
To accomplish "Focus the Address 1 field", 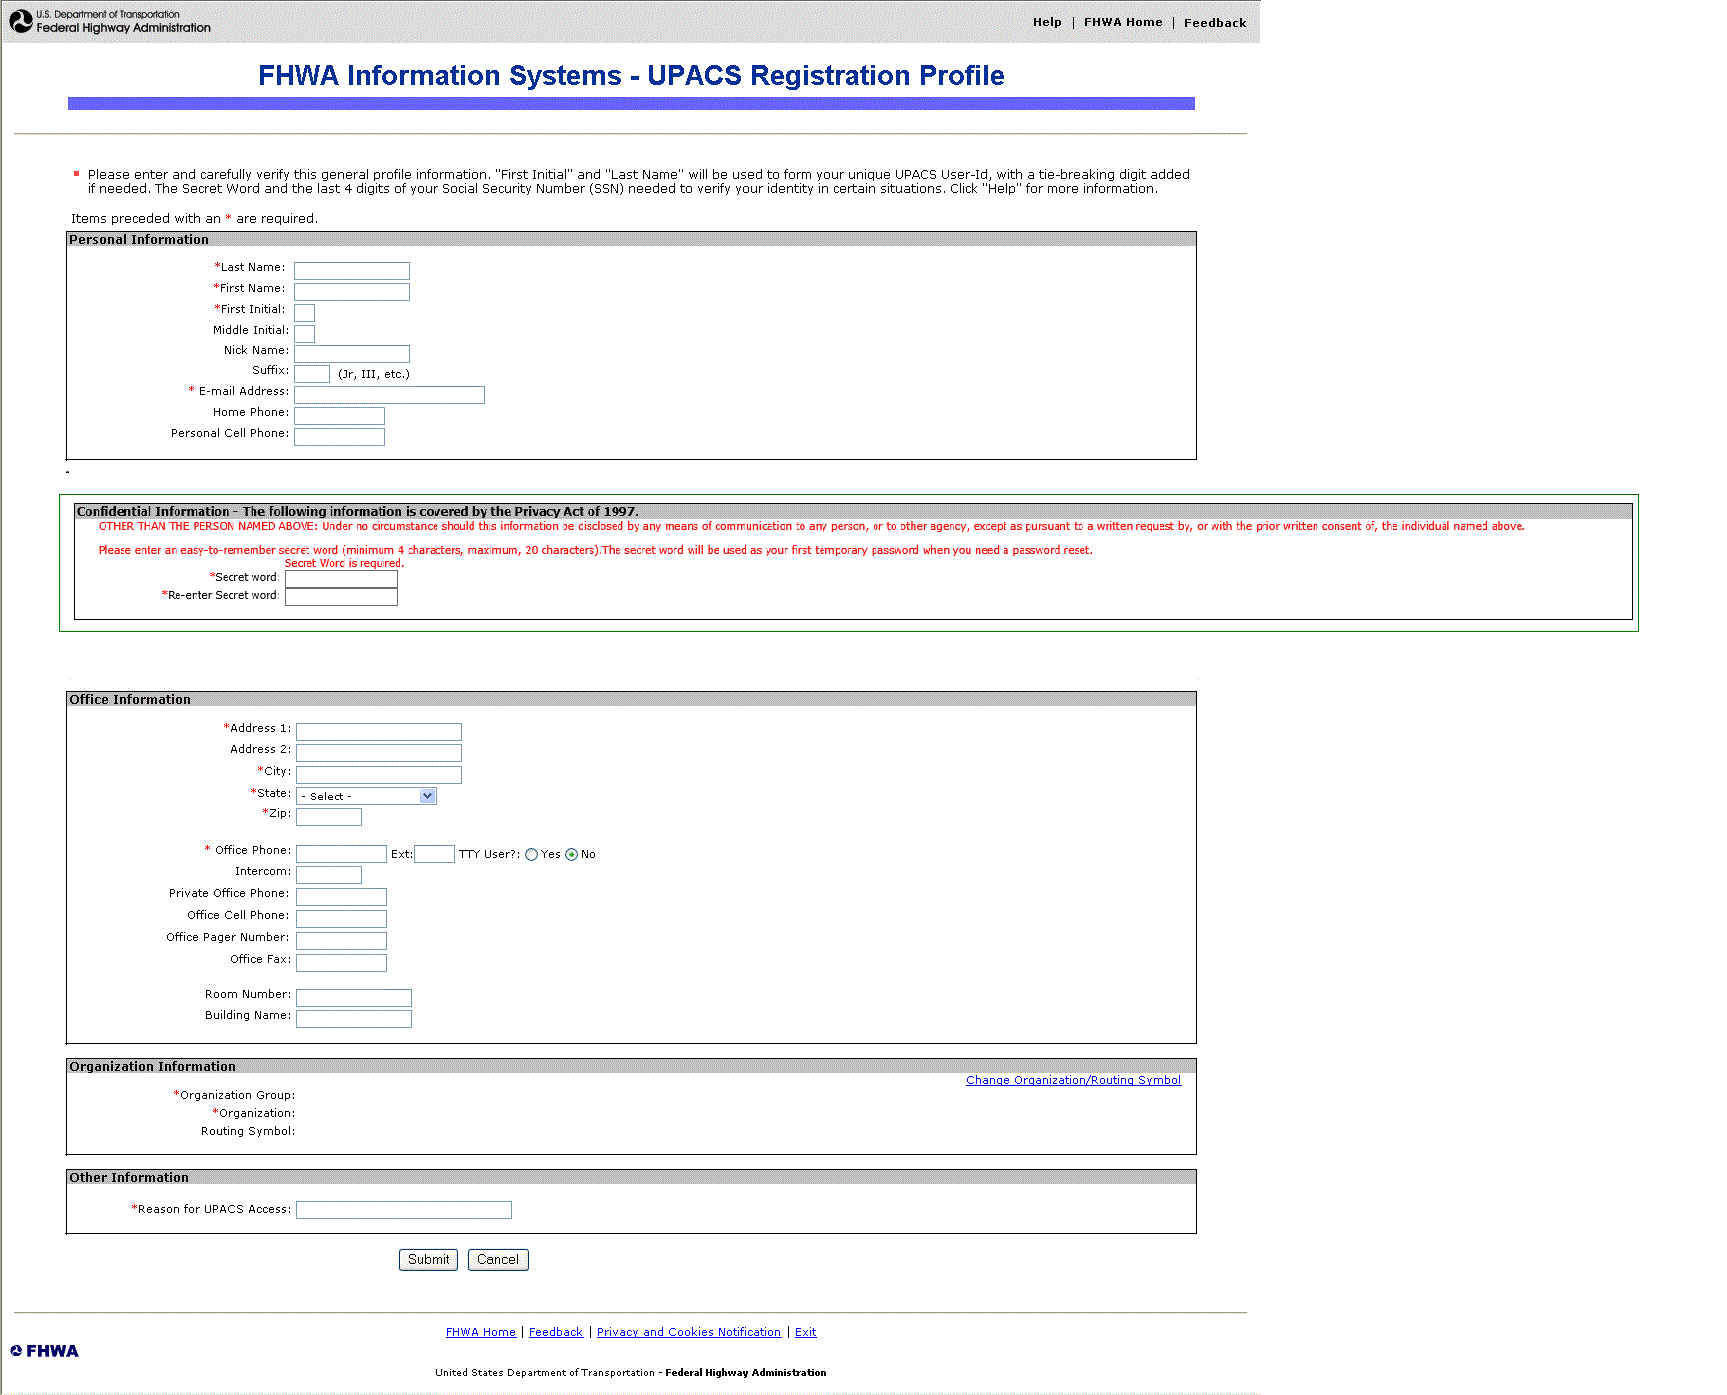I will tap(379, 732).
